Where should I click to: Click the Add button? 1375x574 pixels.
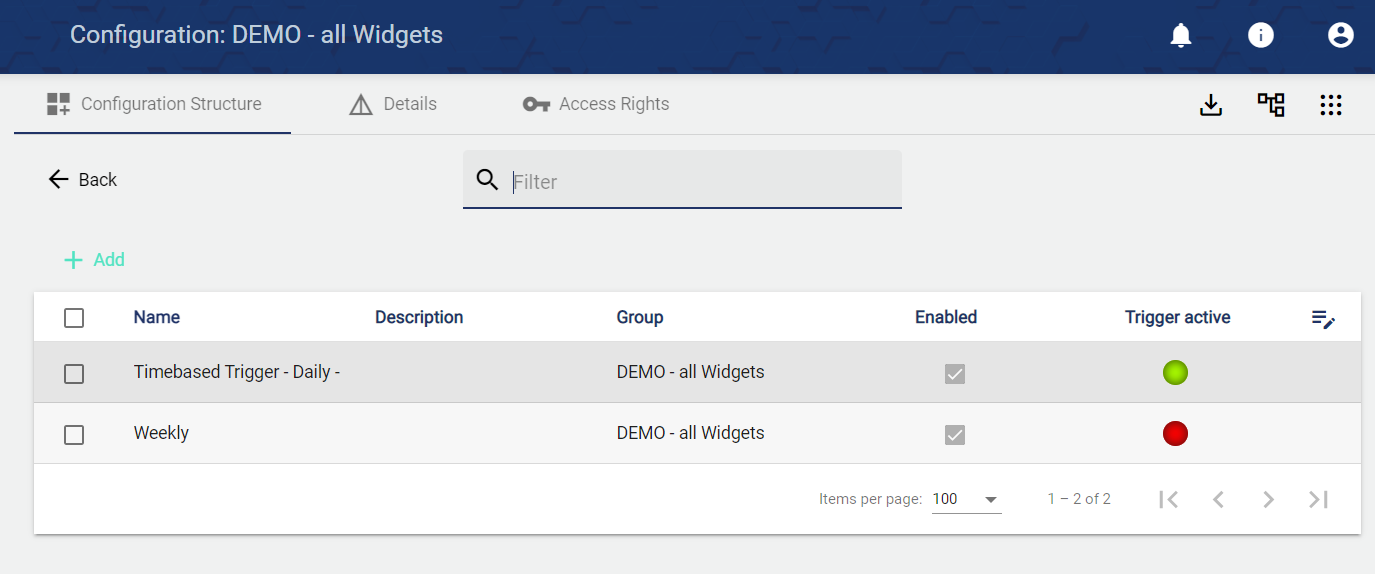click(x=95, y=260)
